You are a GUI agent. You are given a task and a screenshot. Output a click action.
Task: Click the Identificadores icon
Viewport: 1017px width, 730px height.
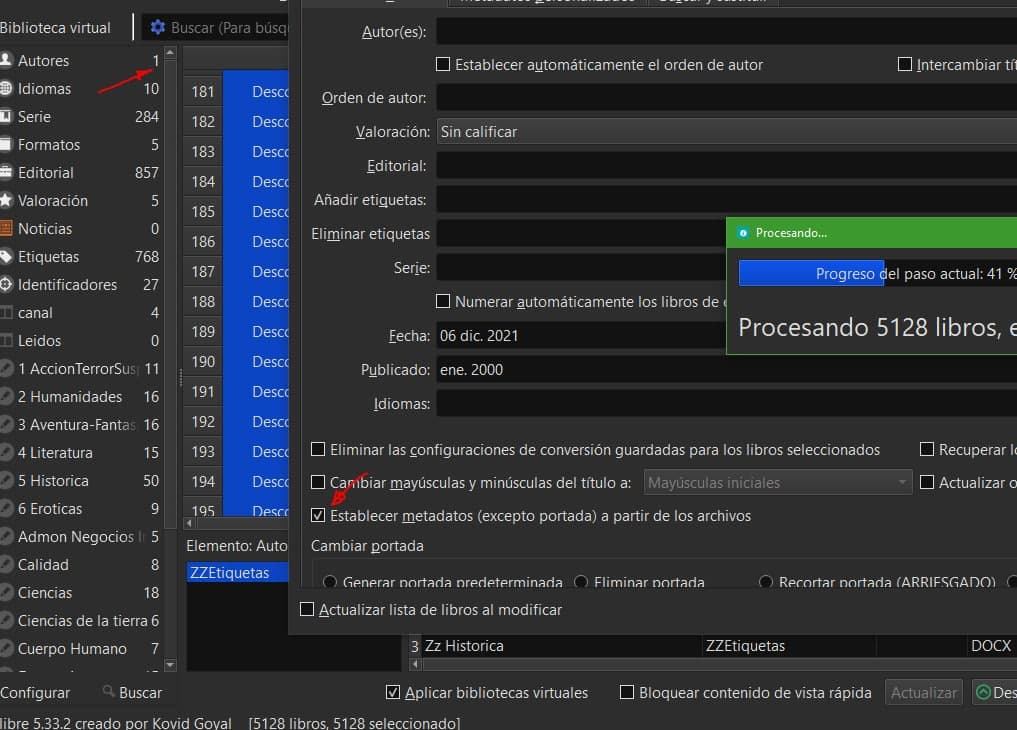(6, 284)
